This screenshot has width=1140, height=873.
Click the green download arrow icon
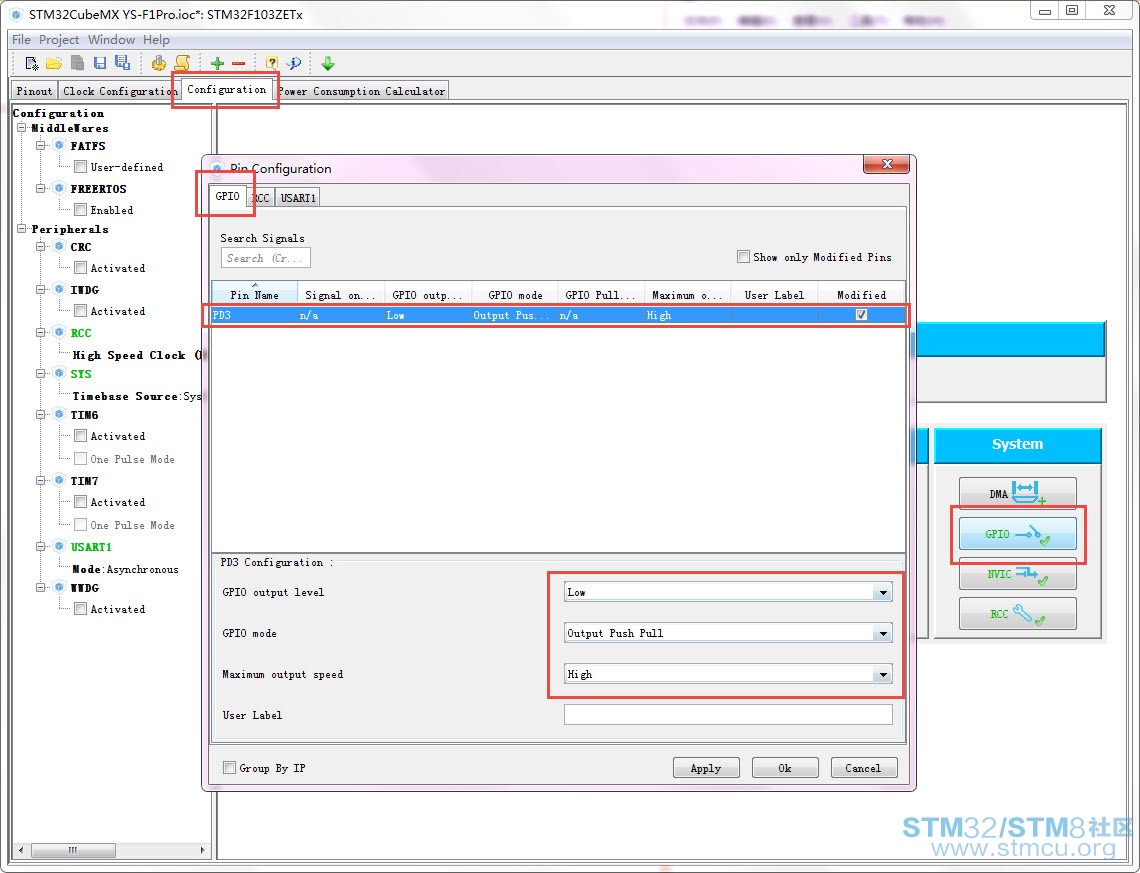[328, 63]
